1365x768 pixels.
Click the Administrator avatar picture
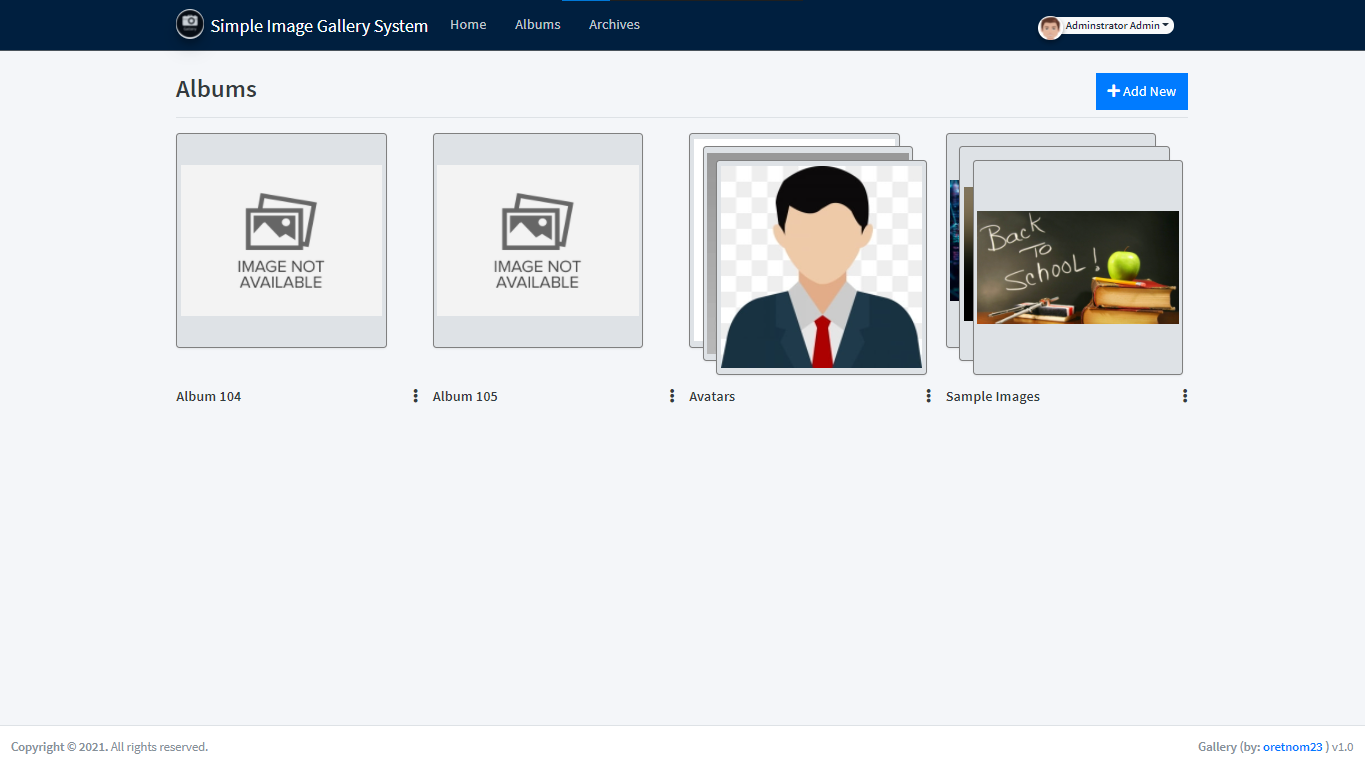click(x=1049, y=27)
